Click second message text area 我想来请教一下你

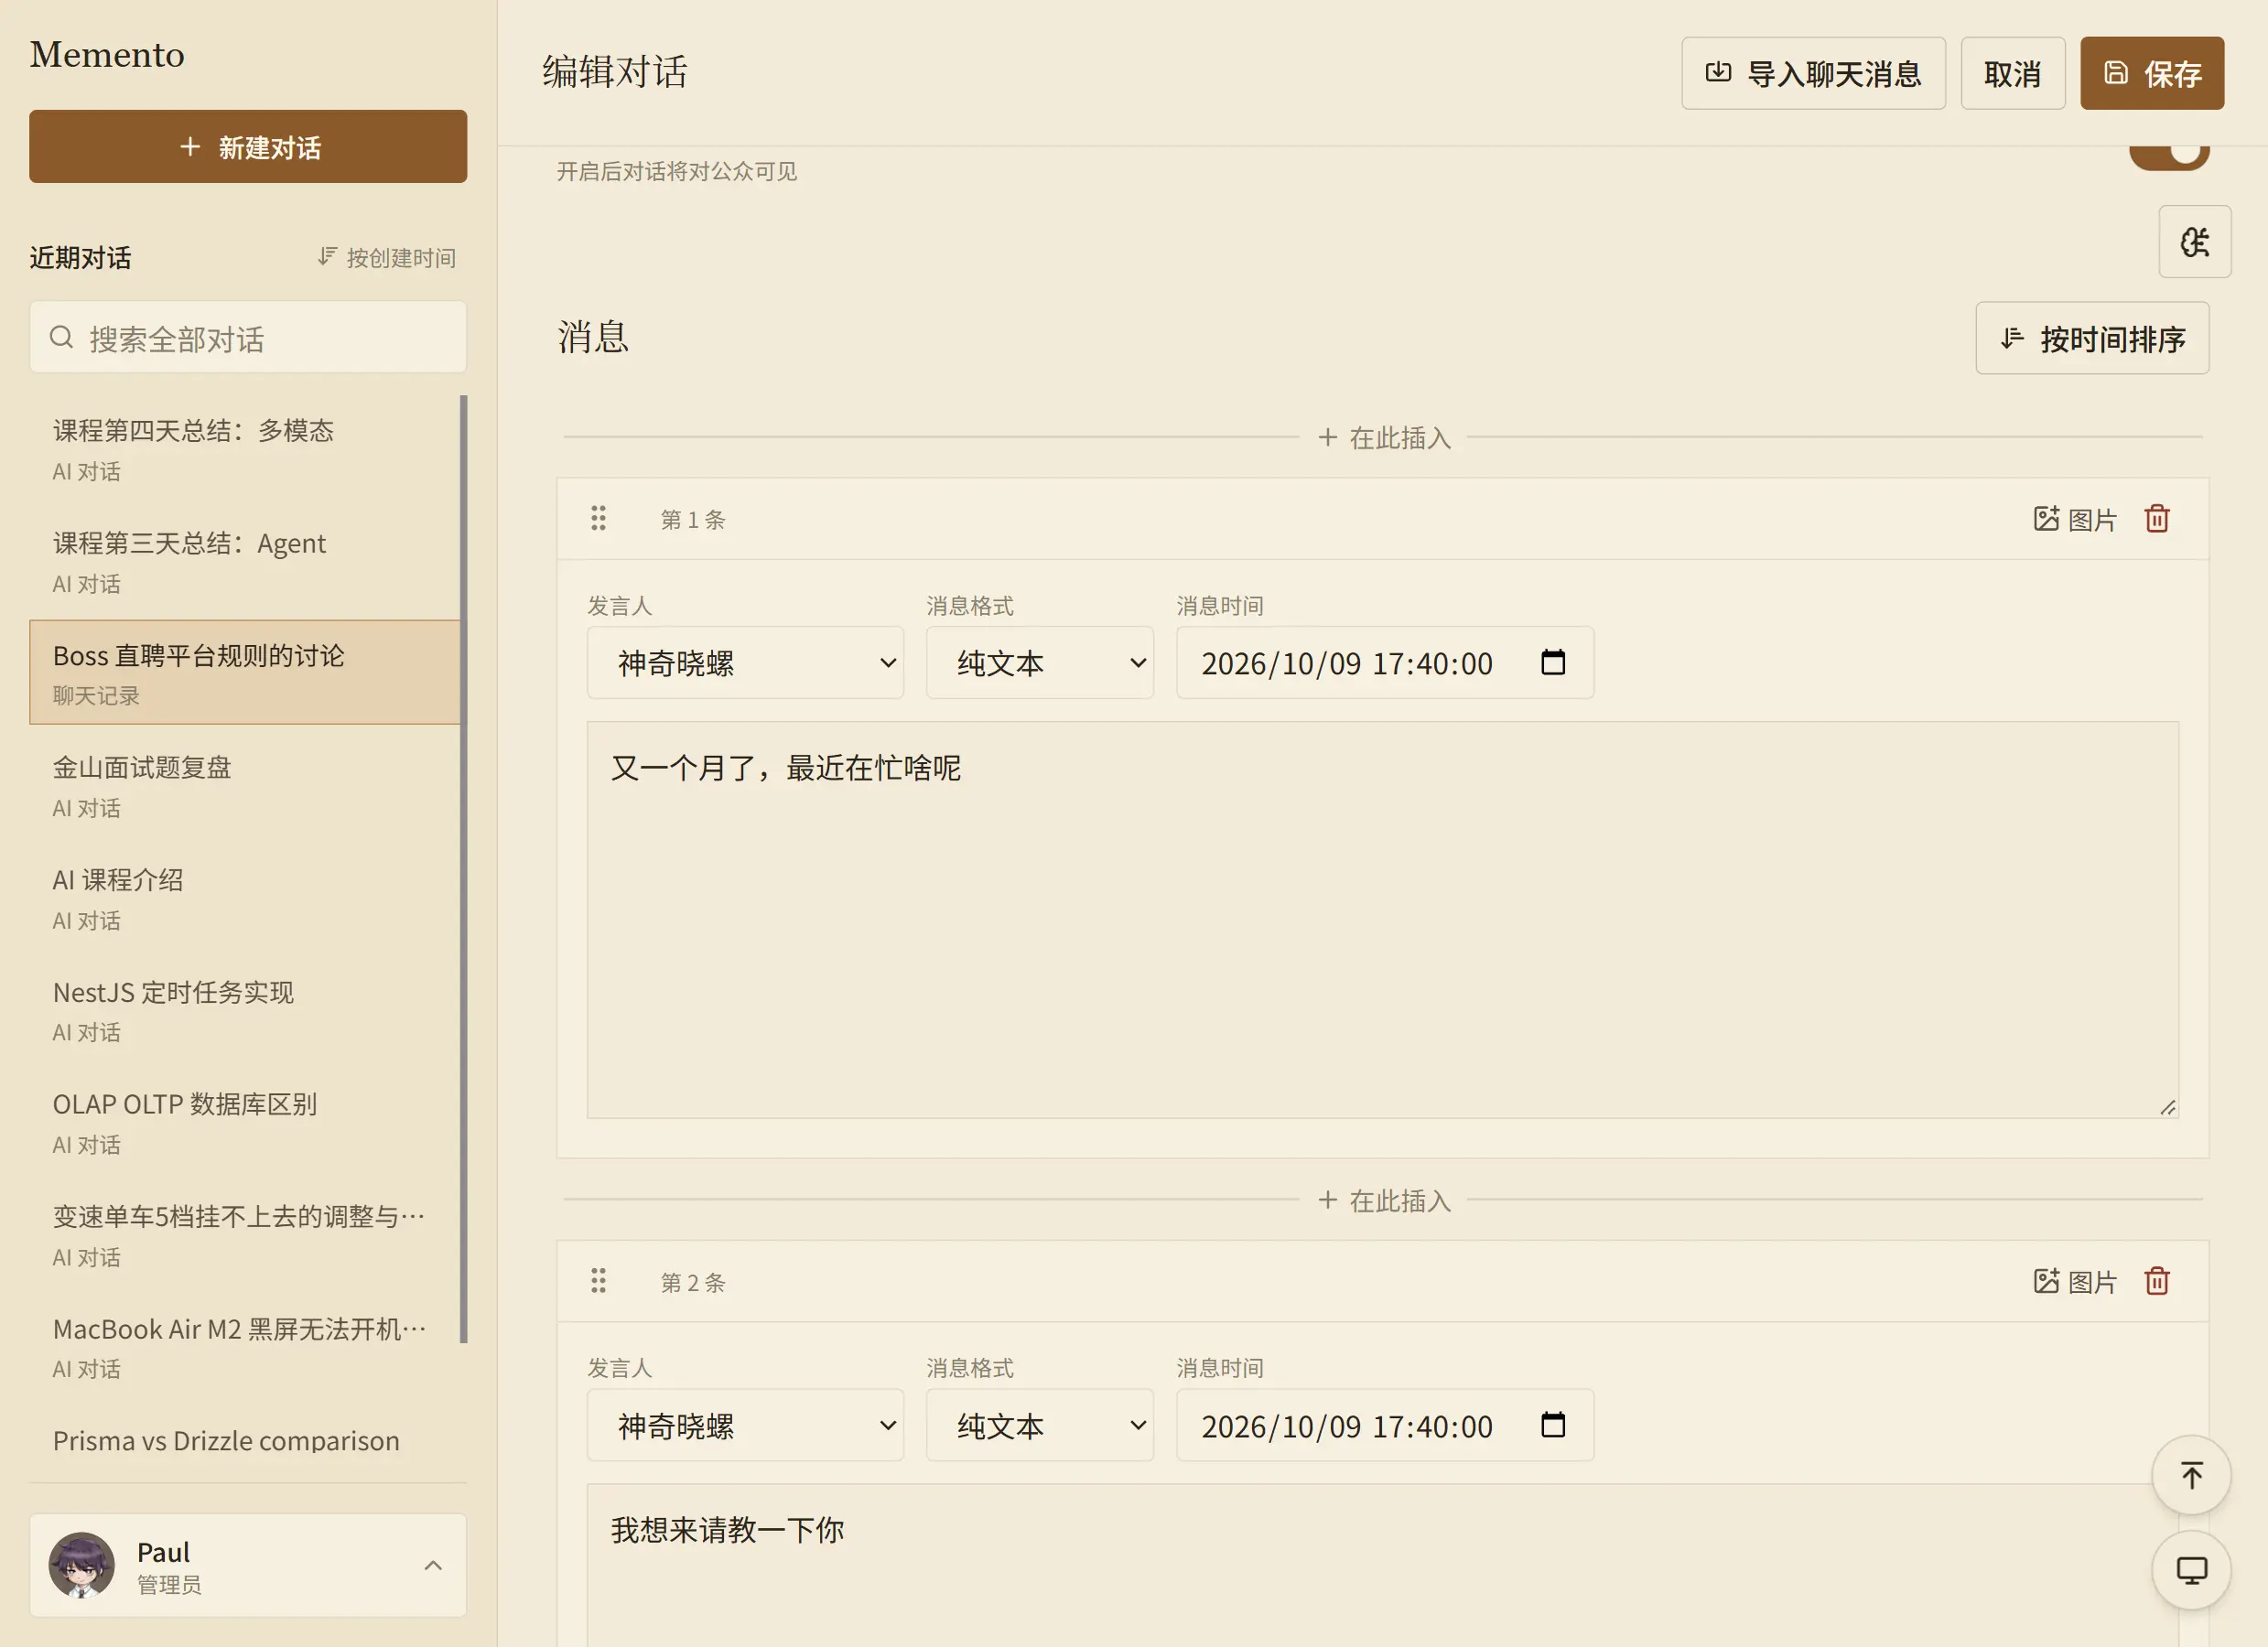tap(1382, 1565)
